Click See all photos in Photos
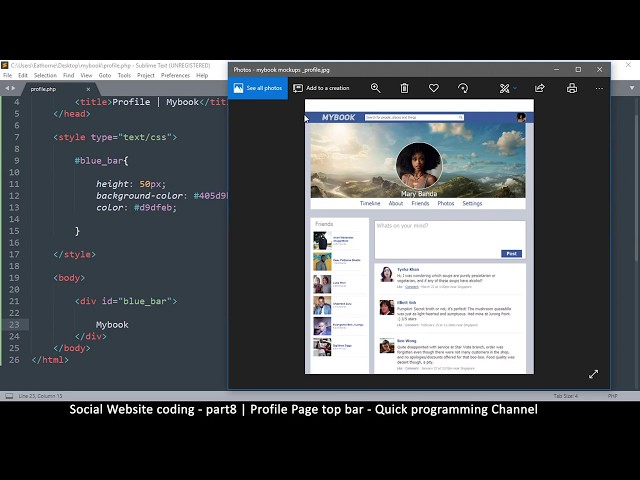Screen dimensions: 640x480 click(x=258, y=88)
